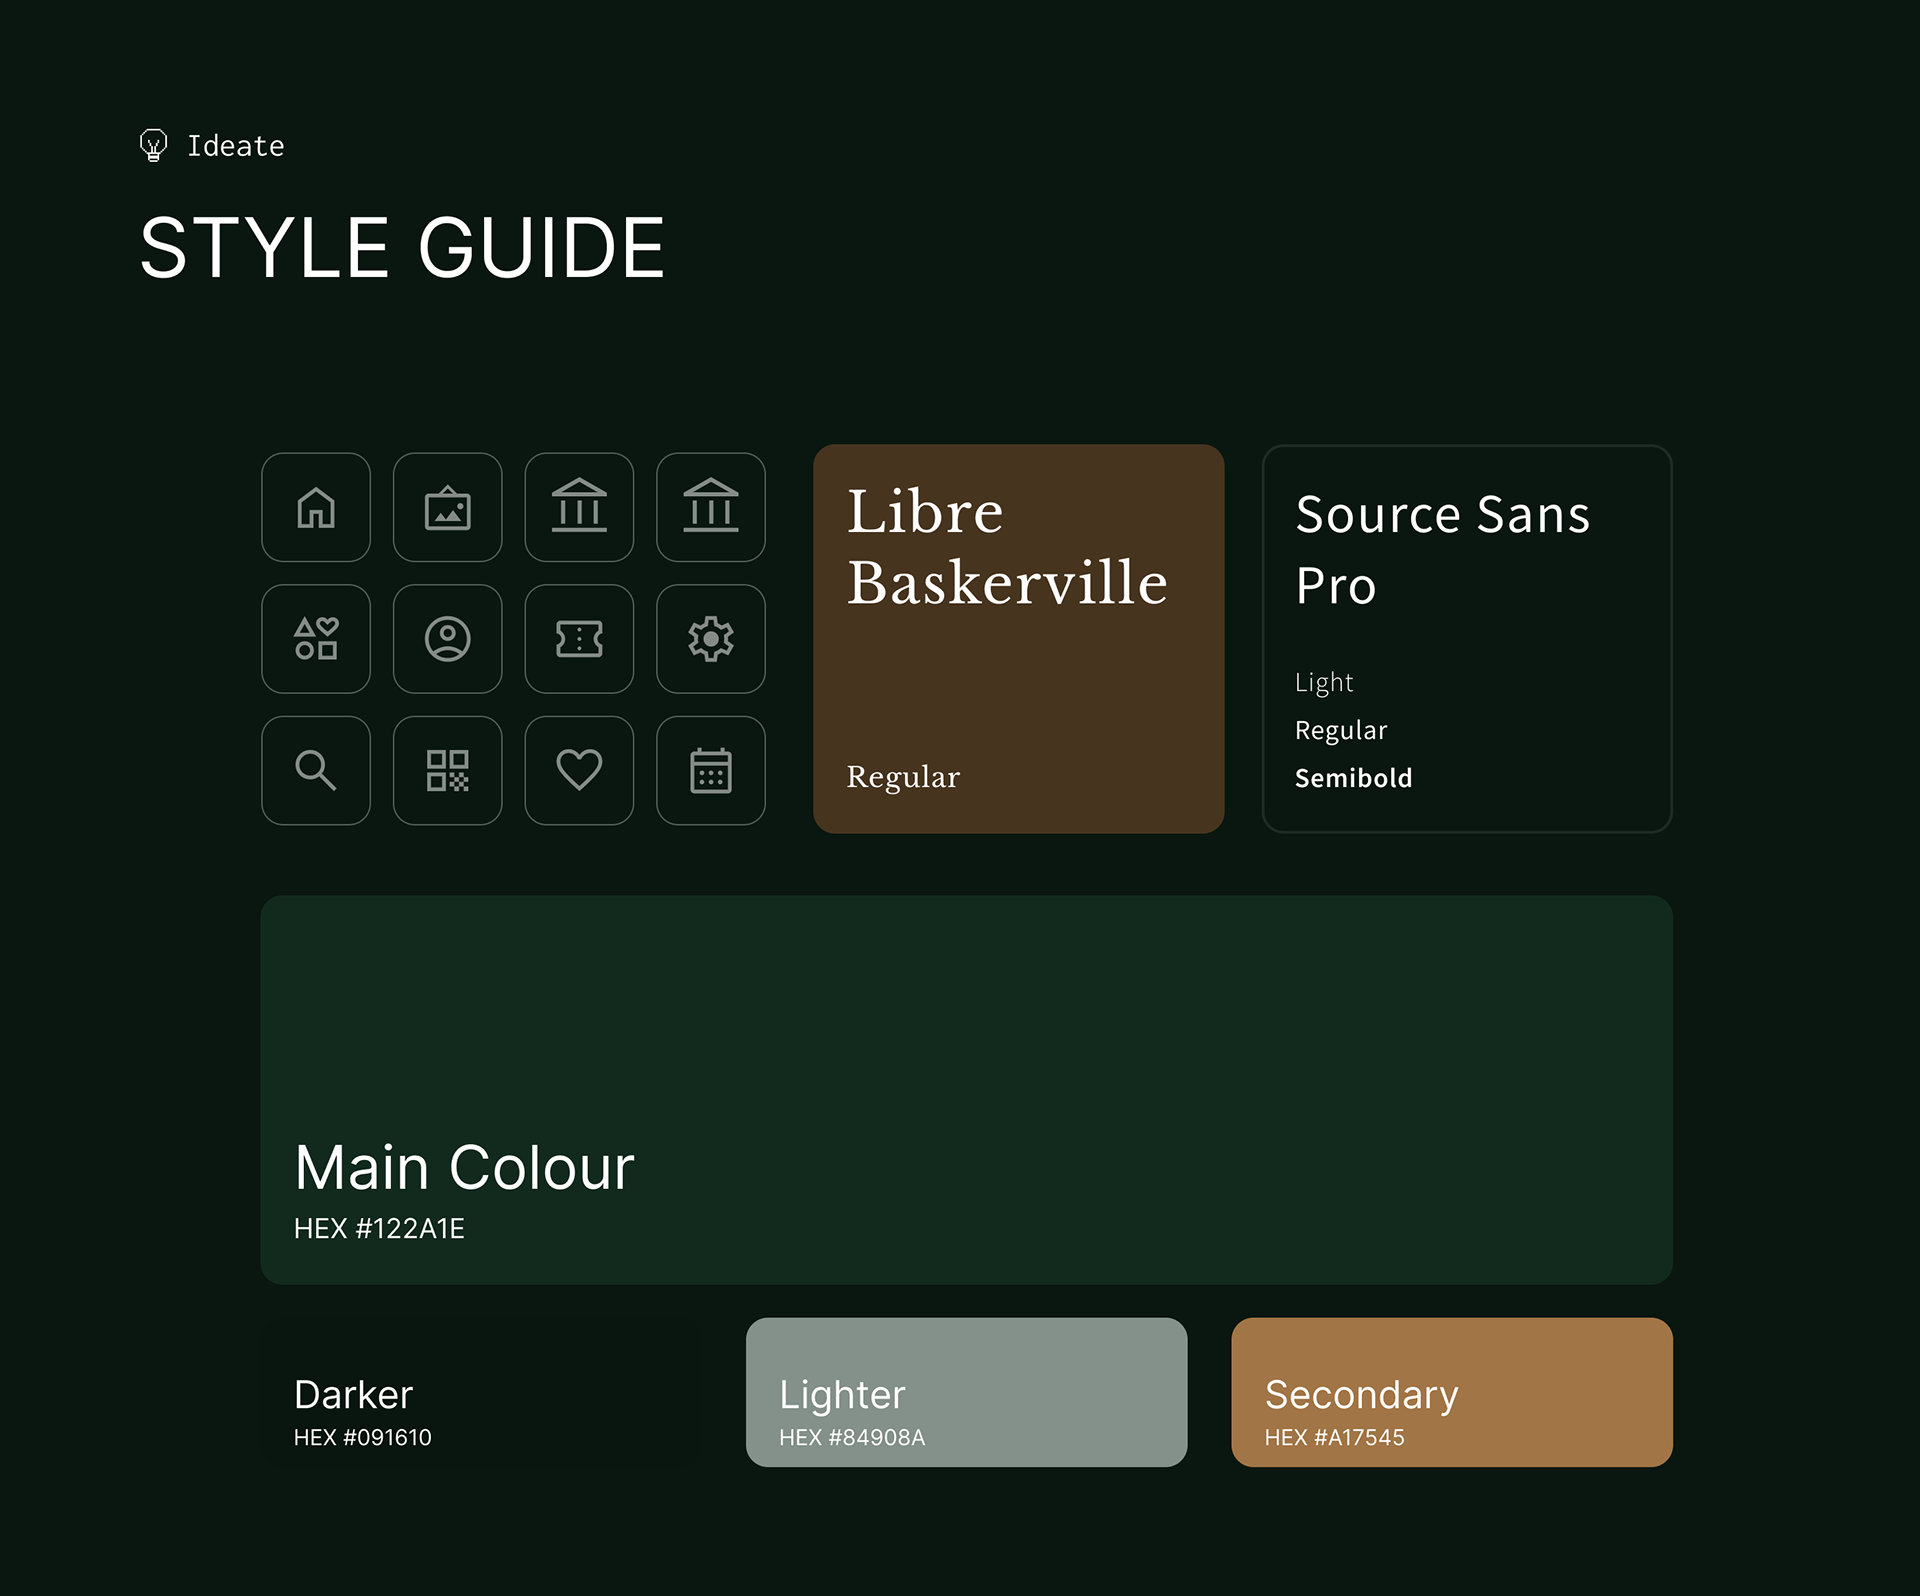The width and height of the screenshot is (1920, 1596).
Task: Select the picture gallery icon
Action: (447, 507)
